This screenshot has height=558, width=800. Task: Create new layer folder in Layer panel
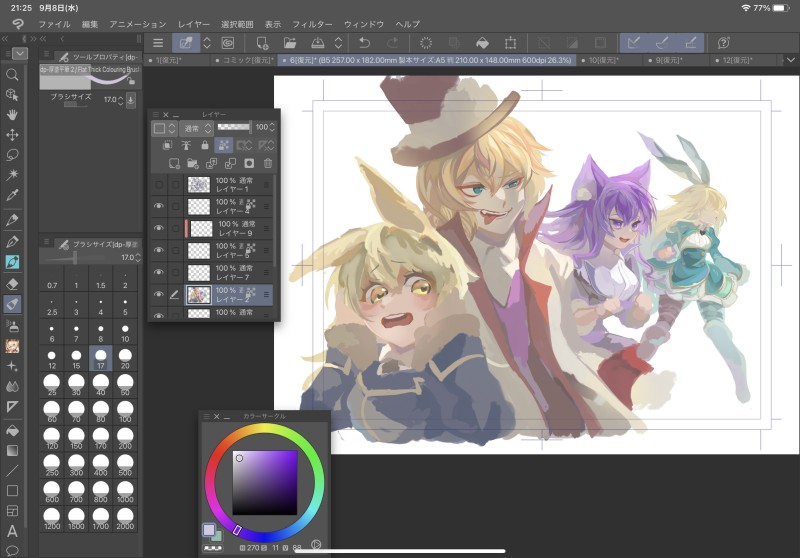pyautogui.click(x=192, y=163)
